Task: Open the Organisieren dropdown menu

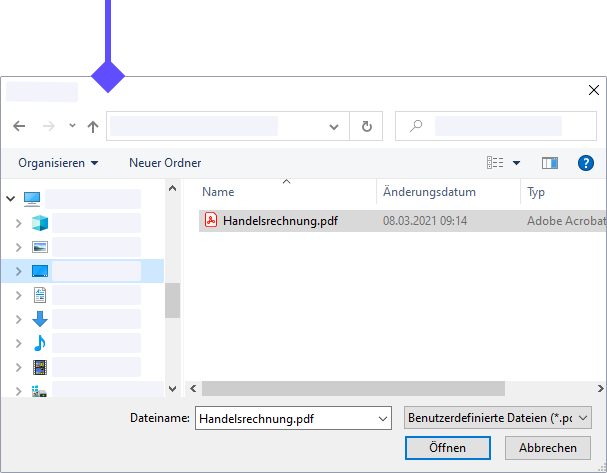Action: tap(58, 163)
